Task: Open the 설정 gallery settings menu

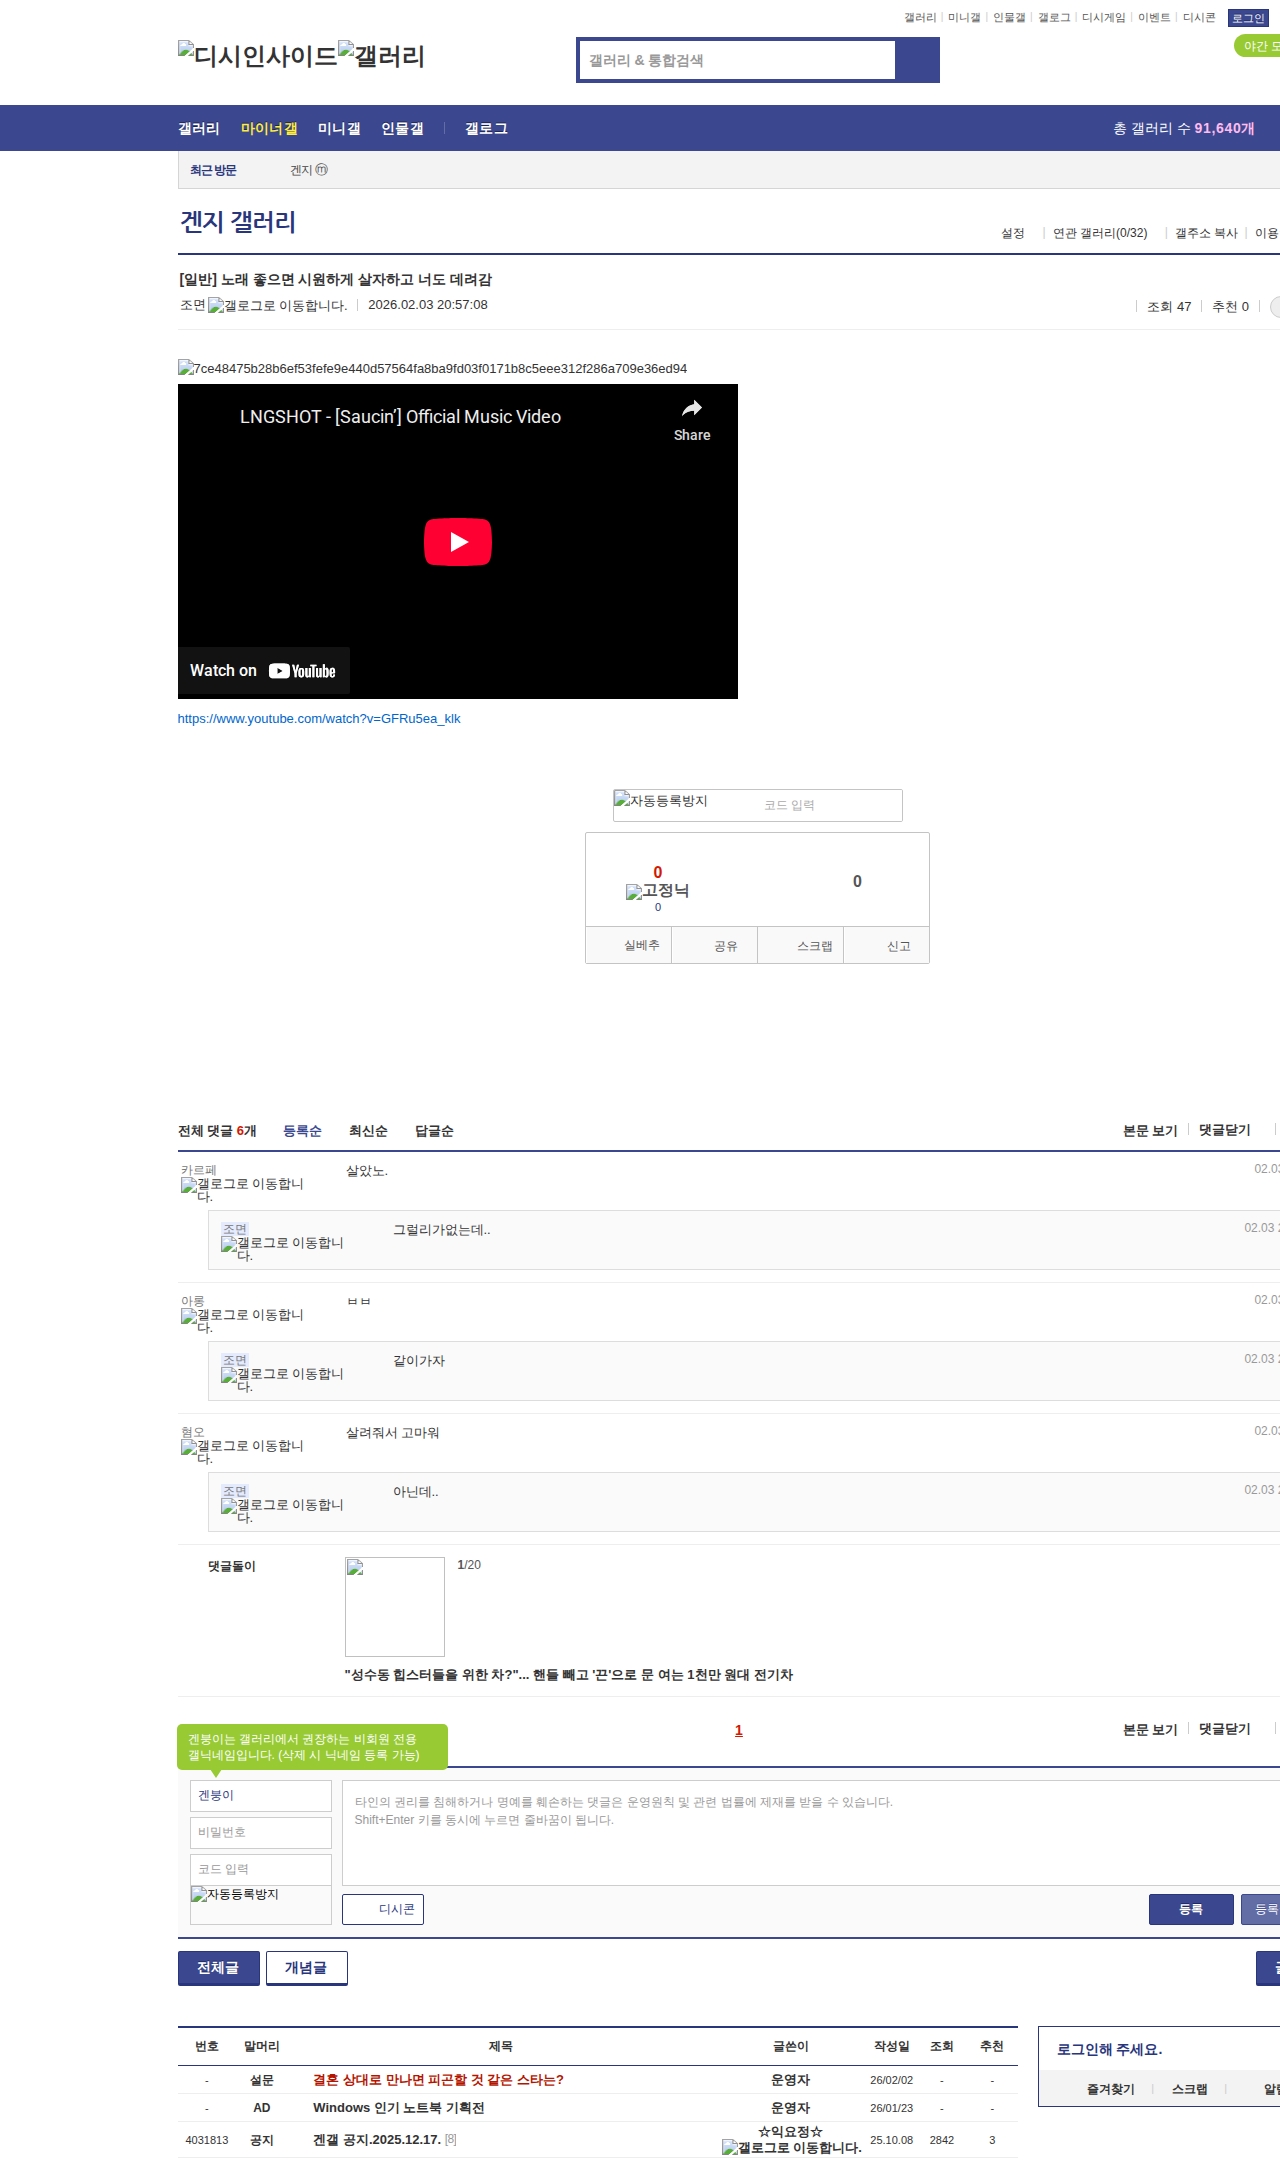Action: pos(1012,233)
